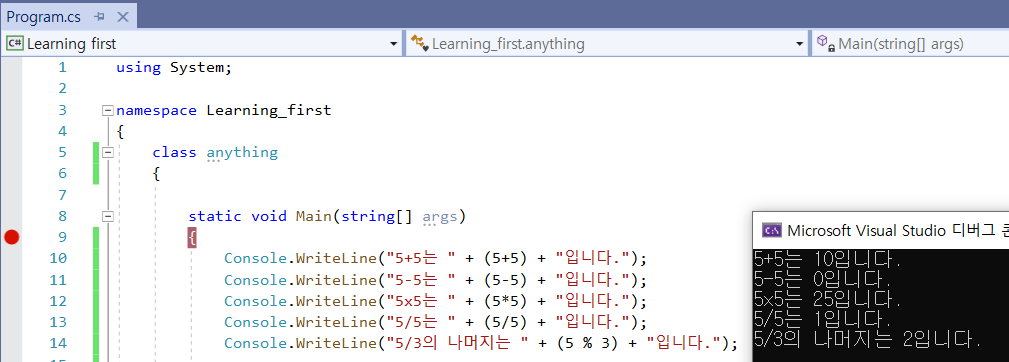The width and height of the screenshot is (1009, 362).
Task: Click console output '5x5는 25입니다.'
Action: tap(827, 300)
